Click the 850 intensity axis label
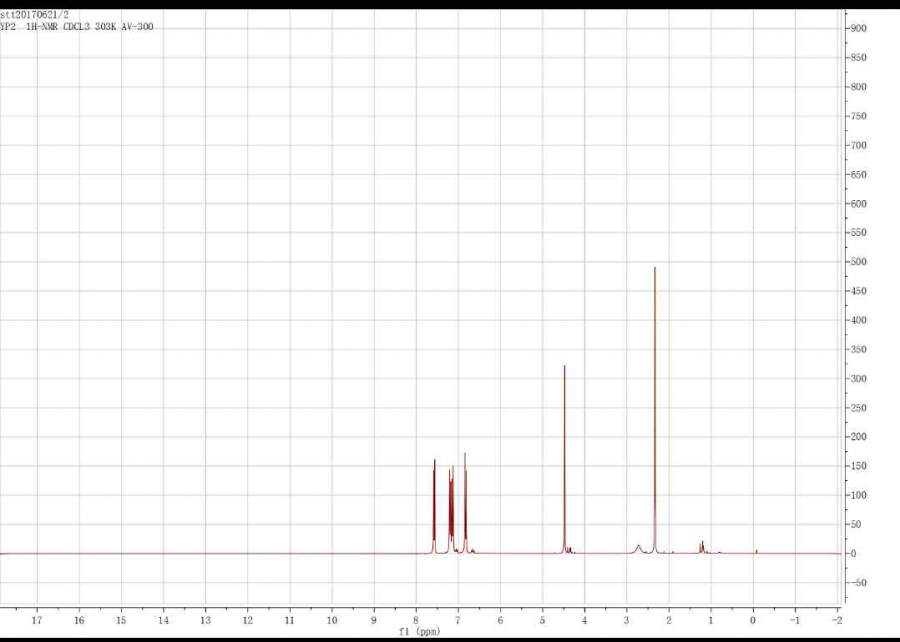 [x=859, y=57]
